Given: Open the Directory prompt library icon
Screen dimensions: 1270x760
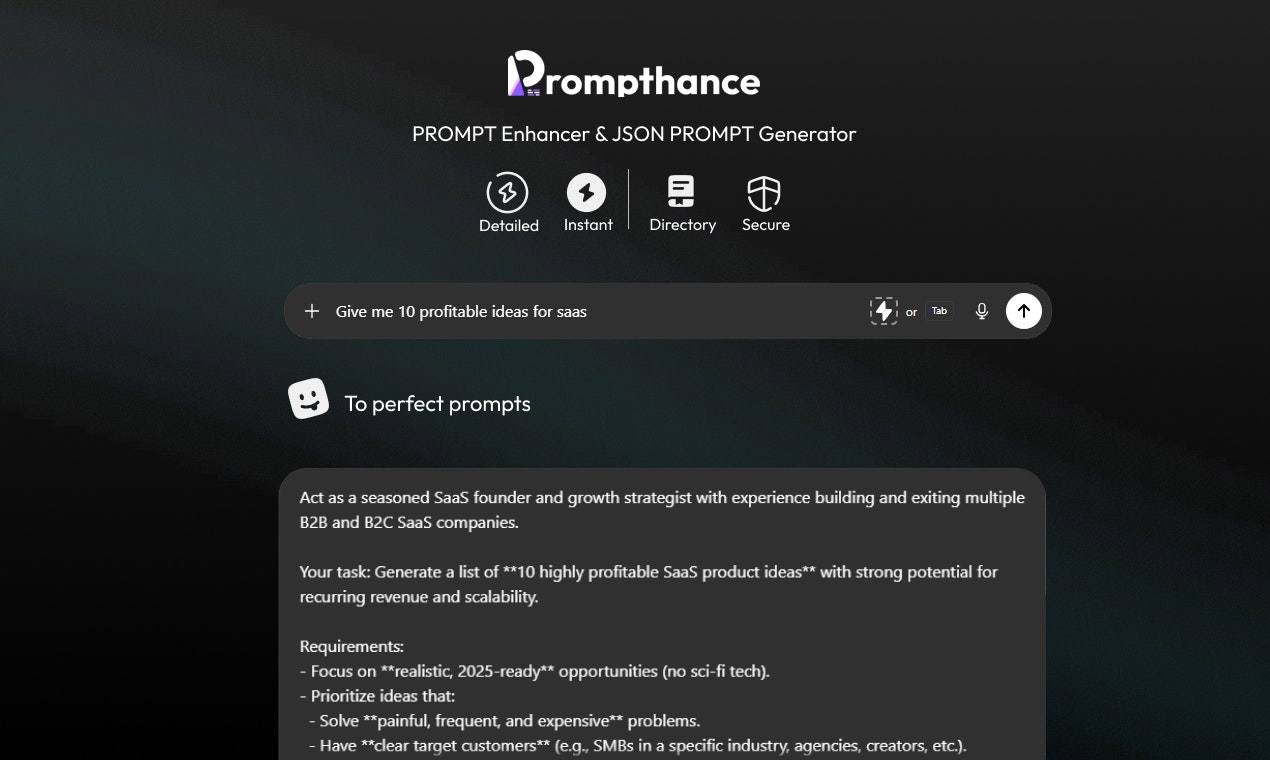Looking at the screenshot, I should pyautogui.click(x=682, y=191).
